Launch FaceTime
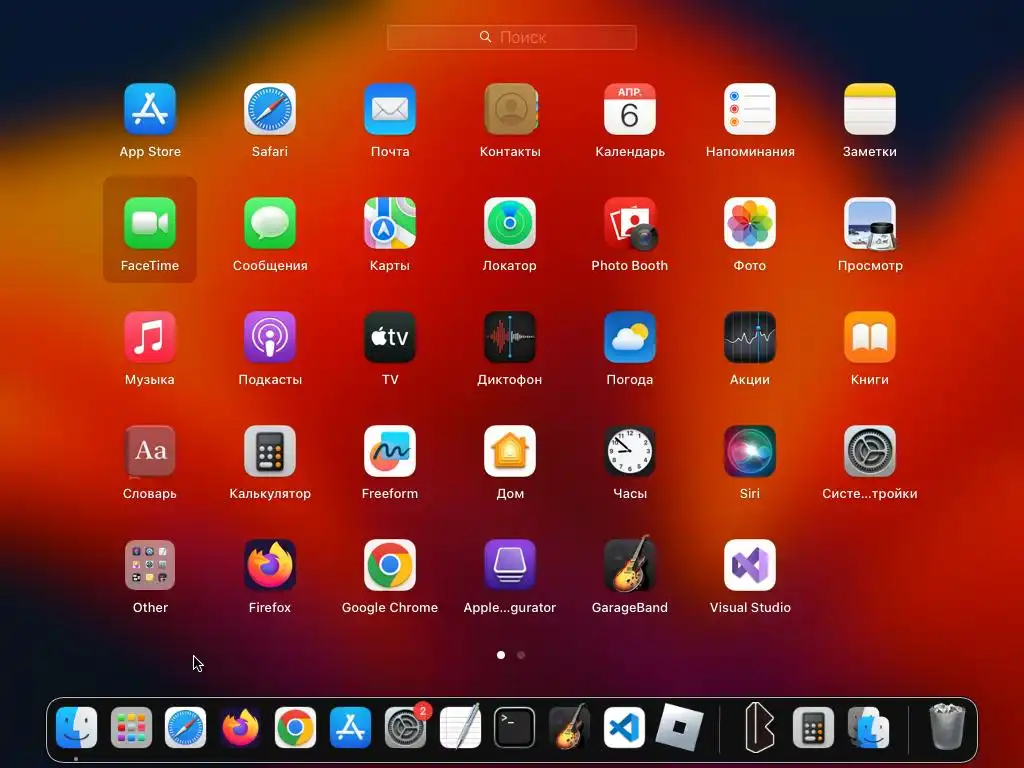1024x768 pixels. point(150,223)
